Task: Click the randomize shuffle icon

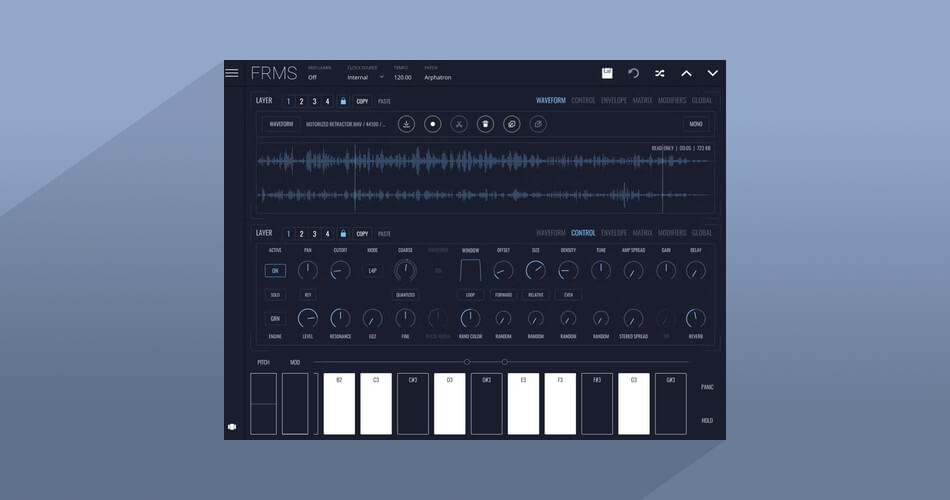Action: [x=660, y=73]
